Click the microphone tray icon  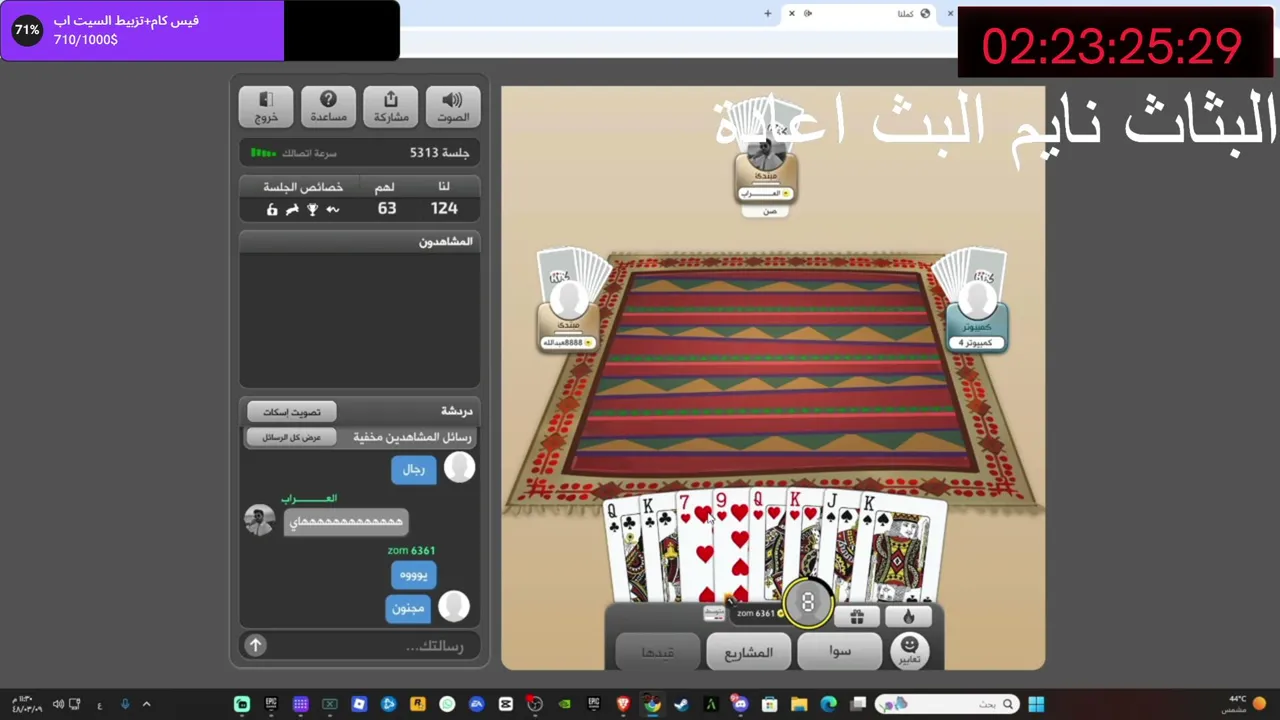pyautogui.click(x=125, y=704)
